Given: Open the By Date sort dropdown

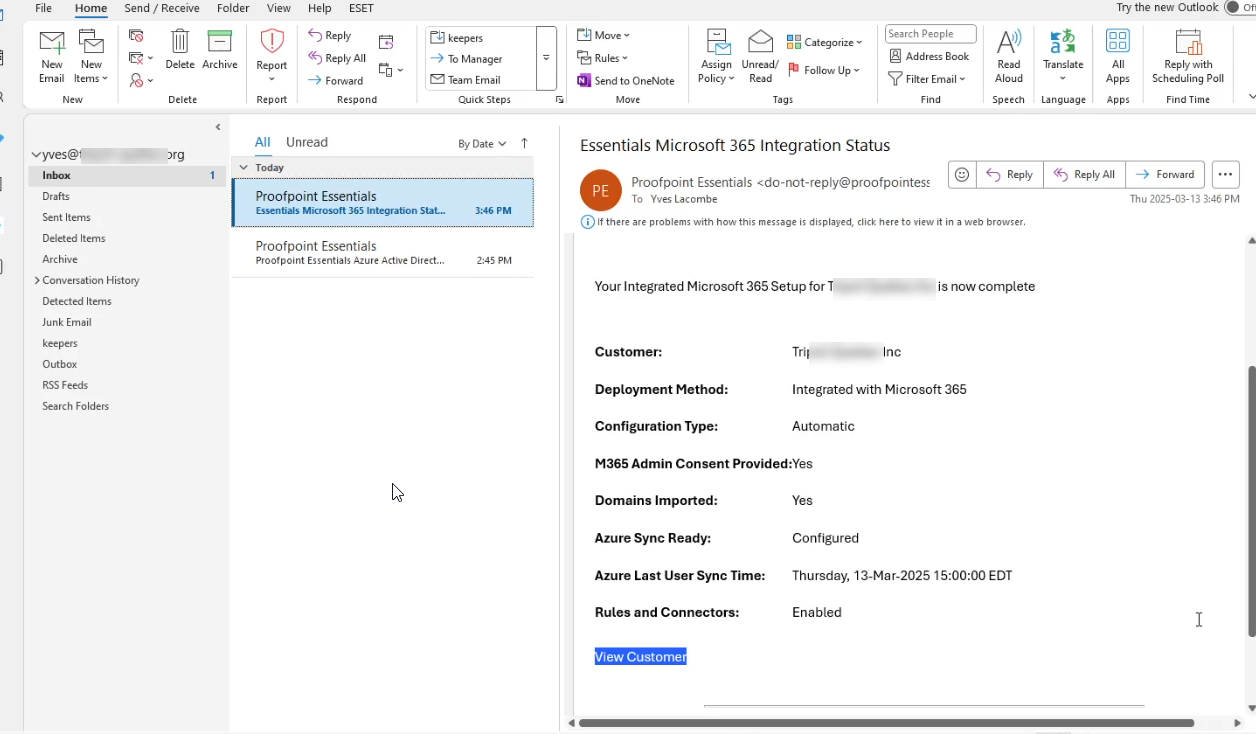Looking at the screenshot, I should pos(482,144).
